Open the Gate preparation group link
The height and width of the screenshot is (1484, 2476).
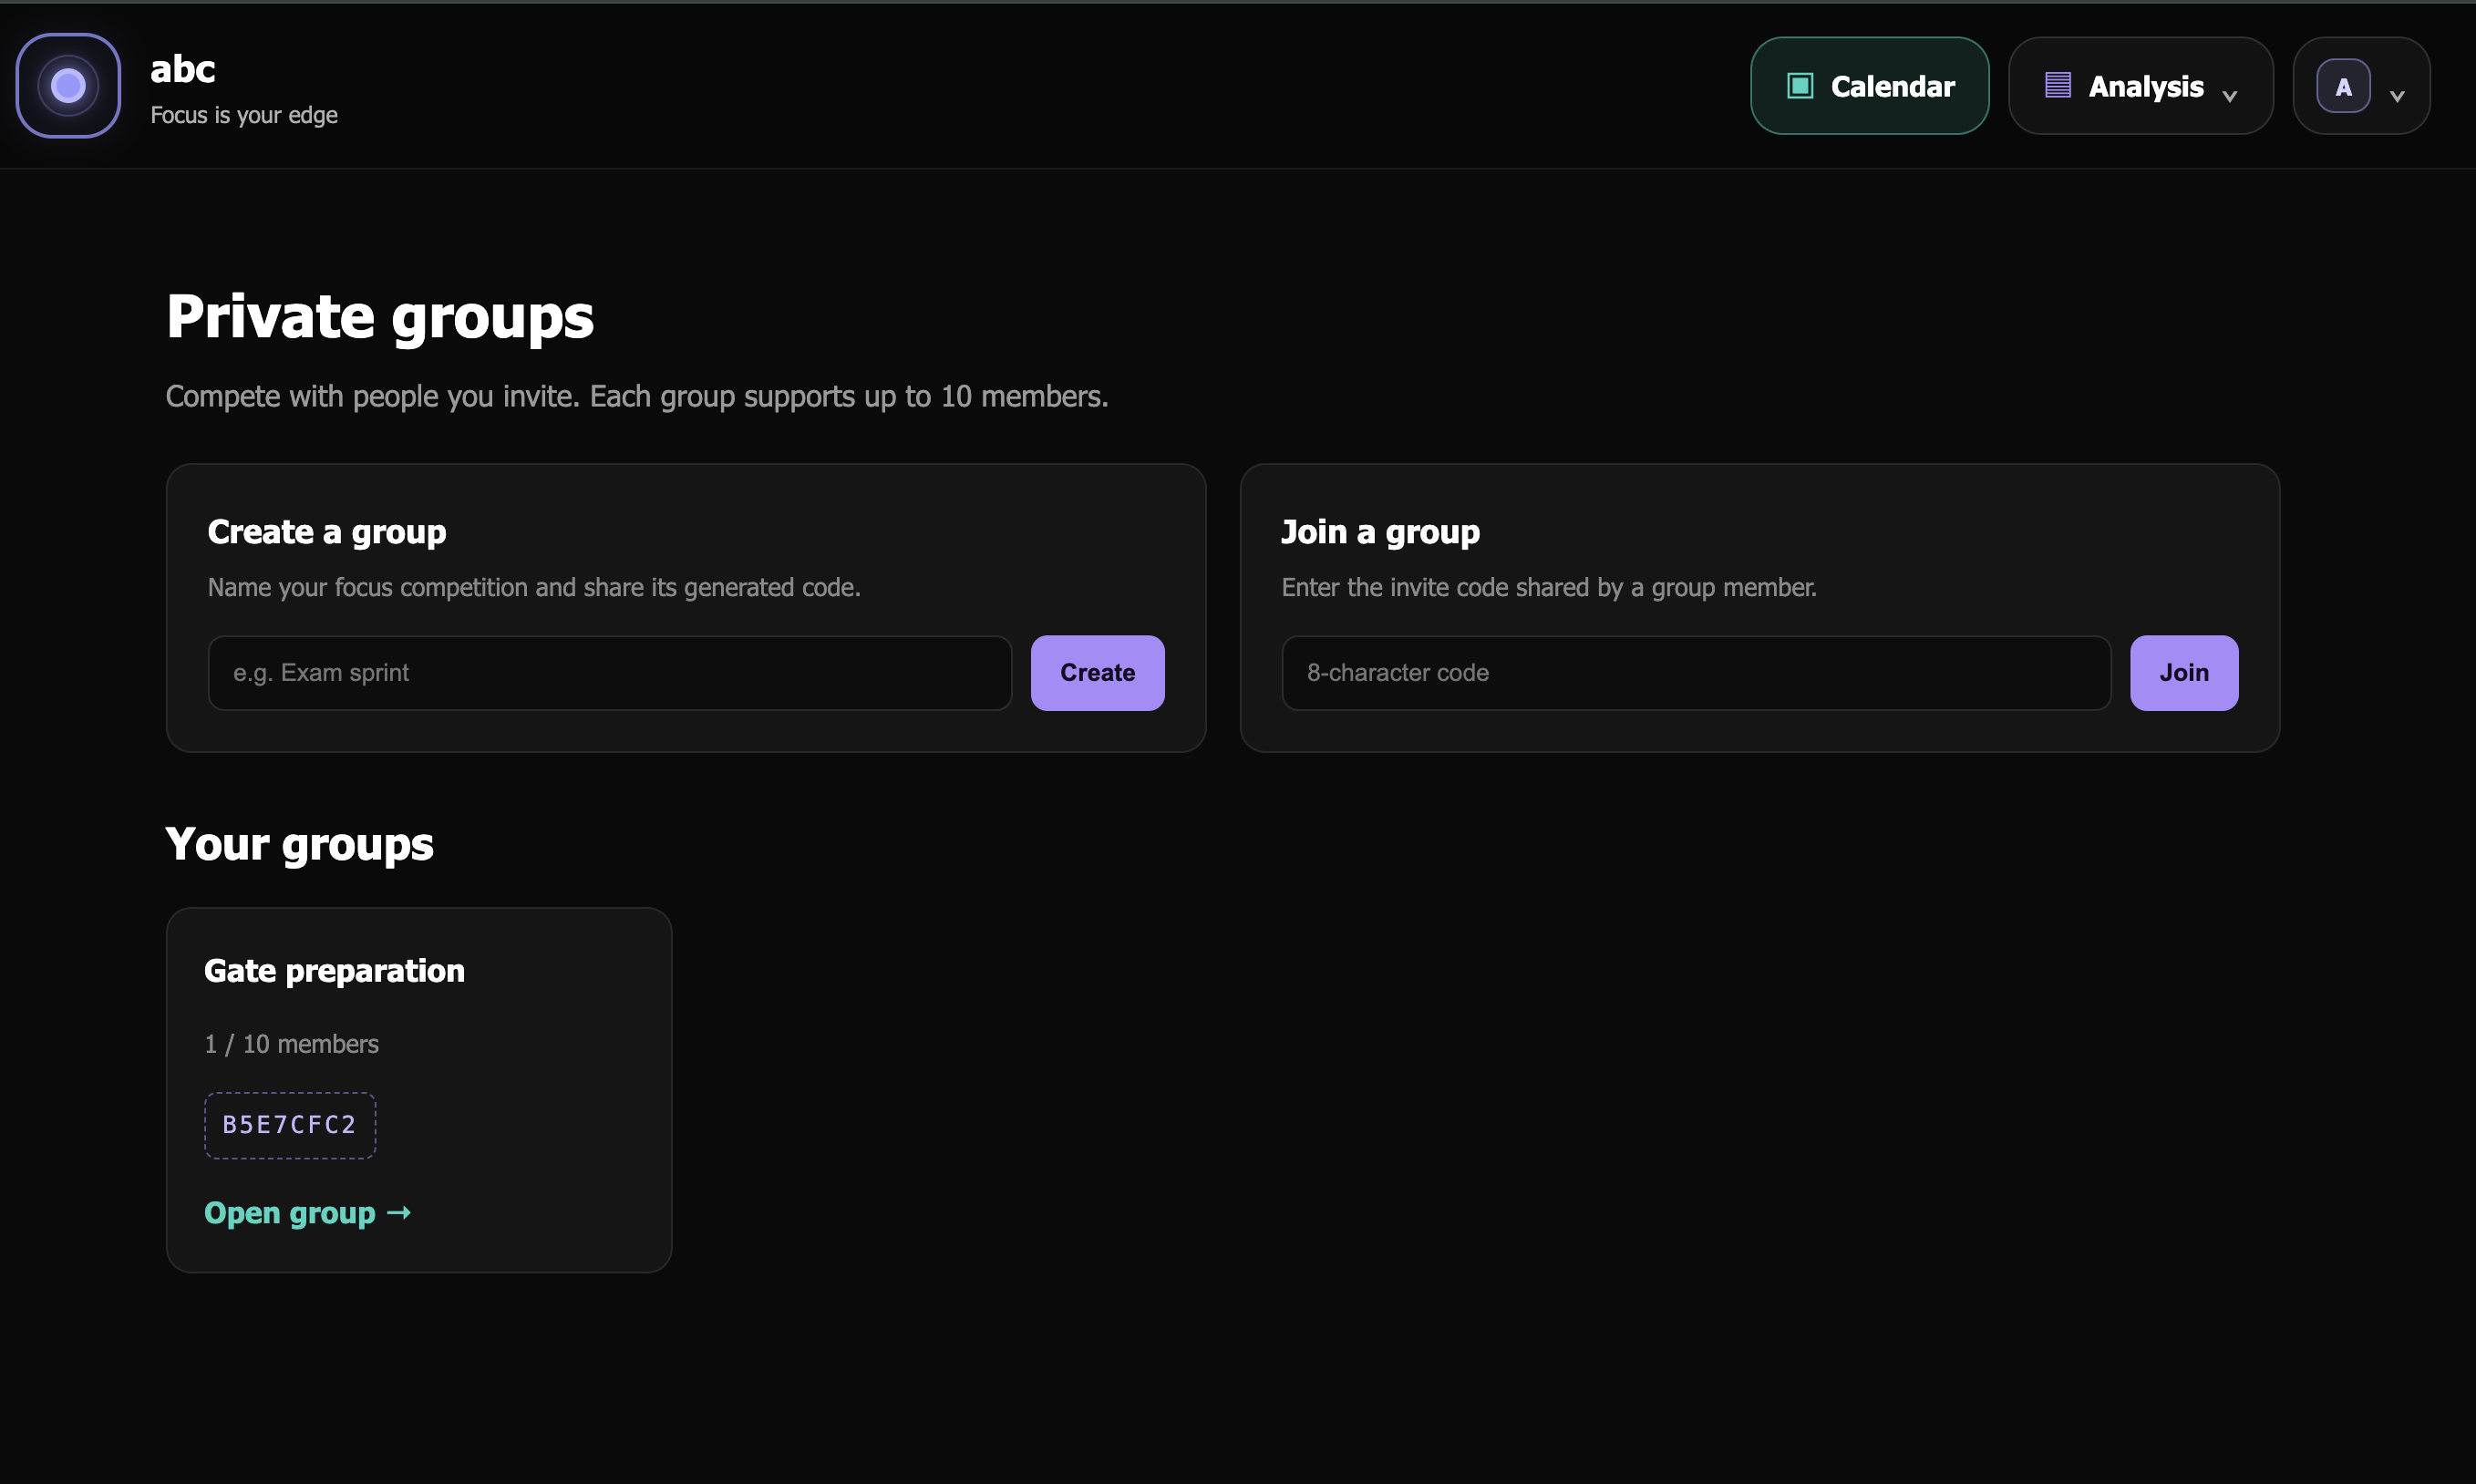click(x=308, y=1213)
